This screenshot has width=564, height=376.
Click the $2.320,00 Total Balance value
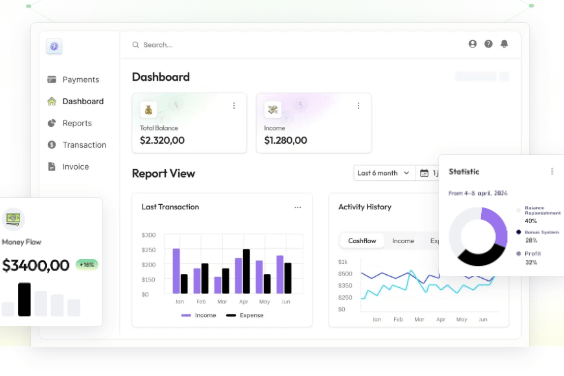(162, 141)
